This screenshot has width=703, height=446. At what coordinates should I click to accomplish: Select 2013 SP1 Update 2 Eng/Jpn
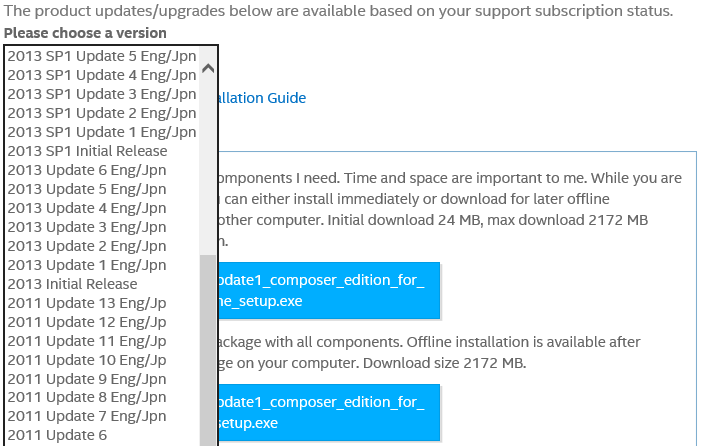click(102, 113)
